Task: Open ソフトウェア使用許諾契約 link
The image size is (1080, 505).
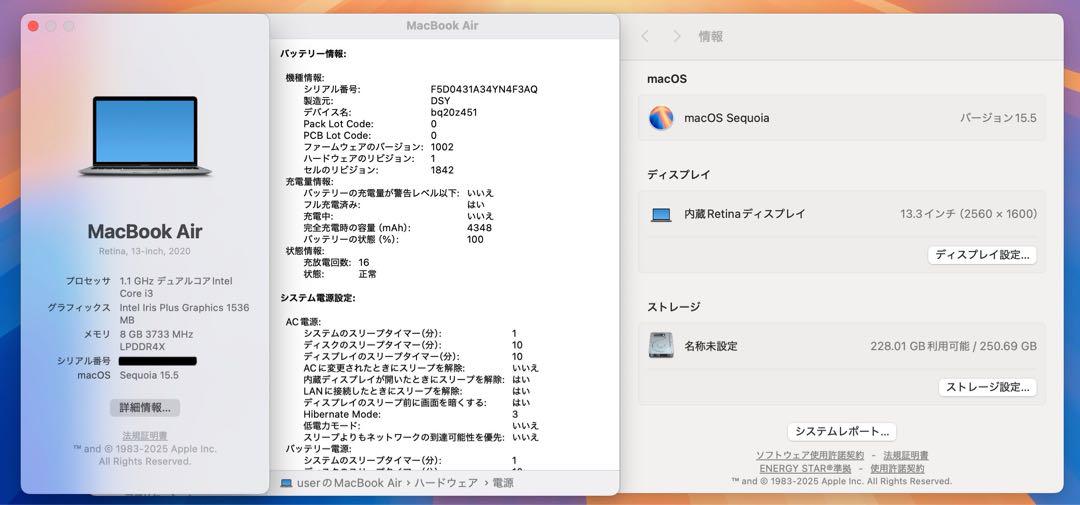Action: click(809, 455)
